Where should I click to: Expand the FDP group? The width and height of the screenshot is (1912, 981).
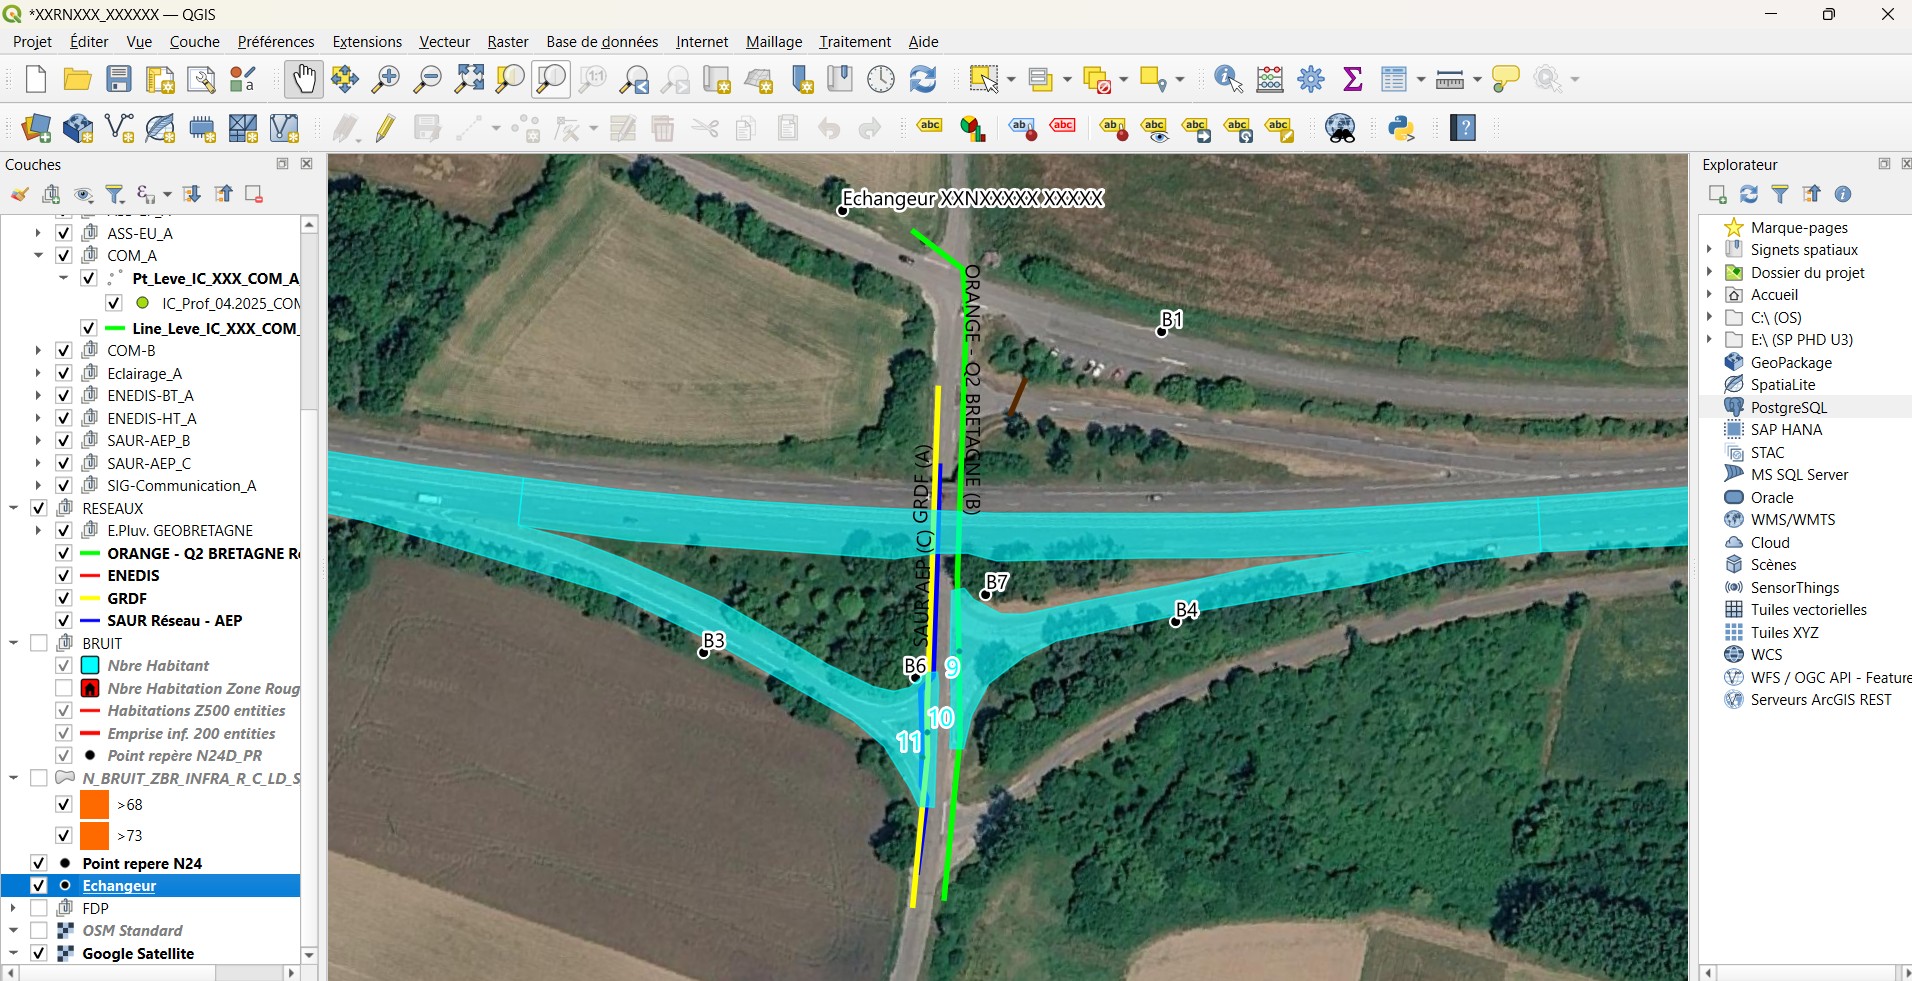click(14, 909)
